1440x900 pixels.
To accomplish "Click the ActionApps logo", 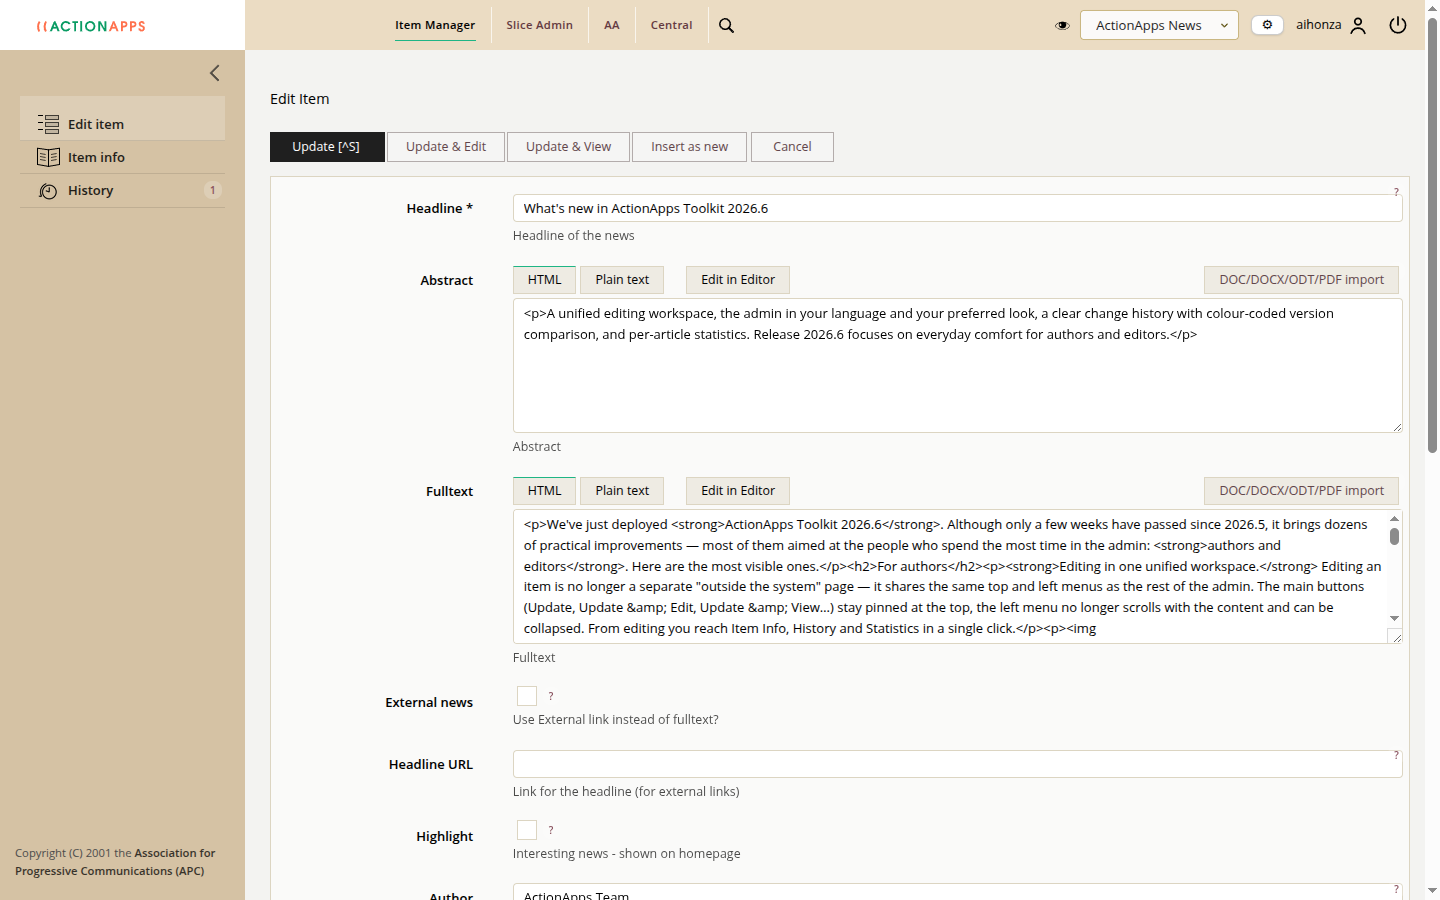I will coord(91,26).
